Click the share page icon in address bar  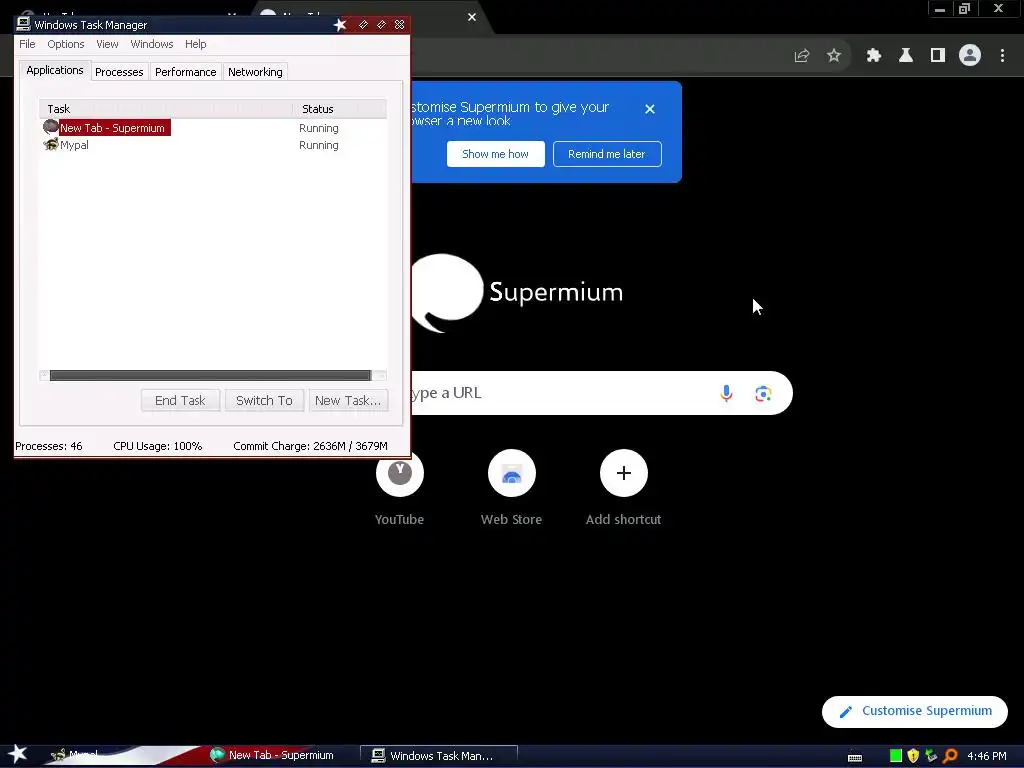coord(801,56)
